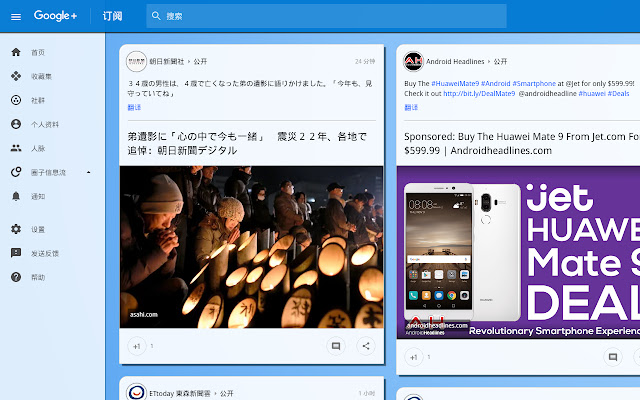Comment on the 朝日新聞社 post
This screenshot has height=400, width=640.
(336, 346)
